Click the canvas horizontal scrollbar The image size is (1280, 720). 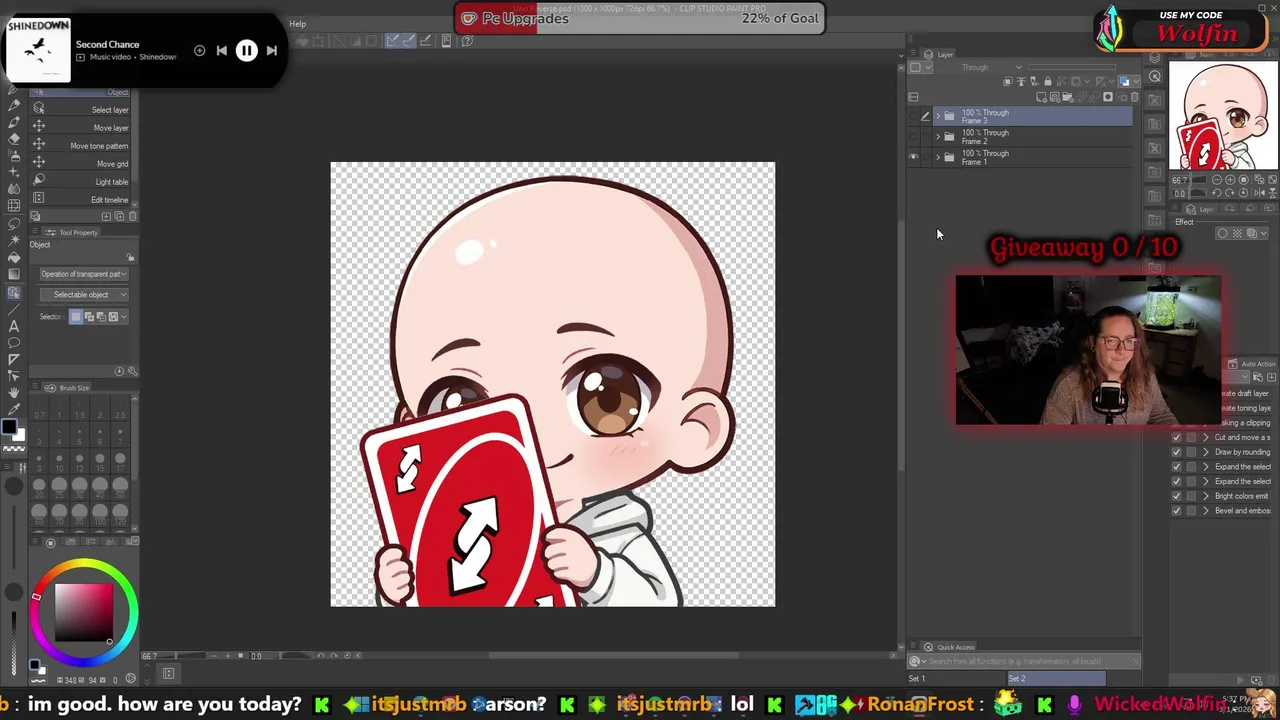pyautogui.click(x=614, y=656)
